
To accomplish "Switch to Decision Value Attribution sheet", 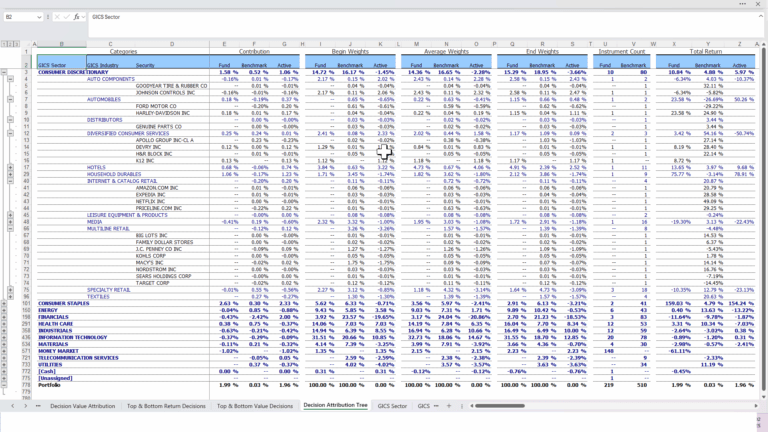I will [x=82, y=406].
